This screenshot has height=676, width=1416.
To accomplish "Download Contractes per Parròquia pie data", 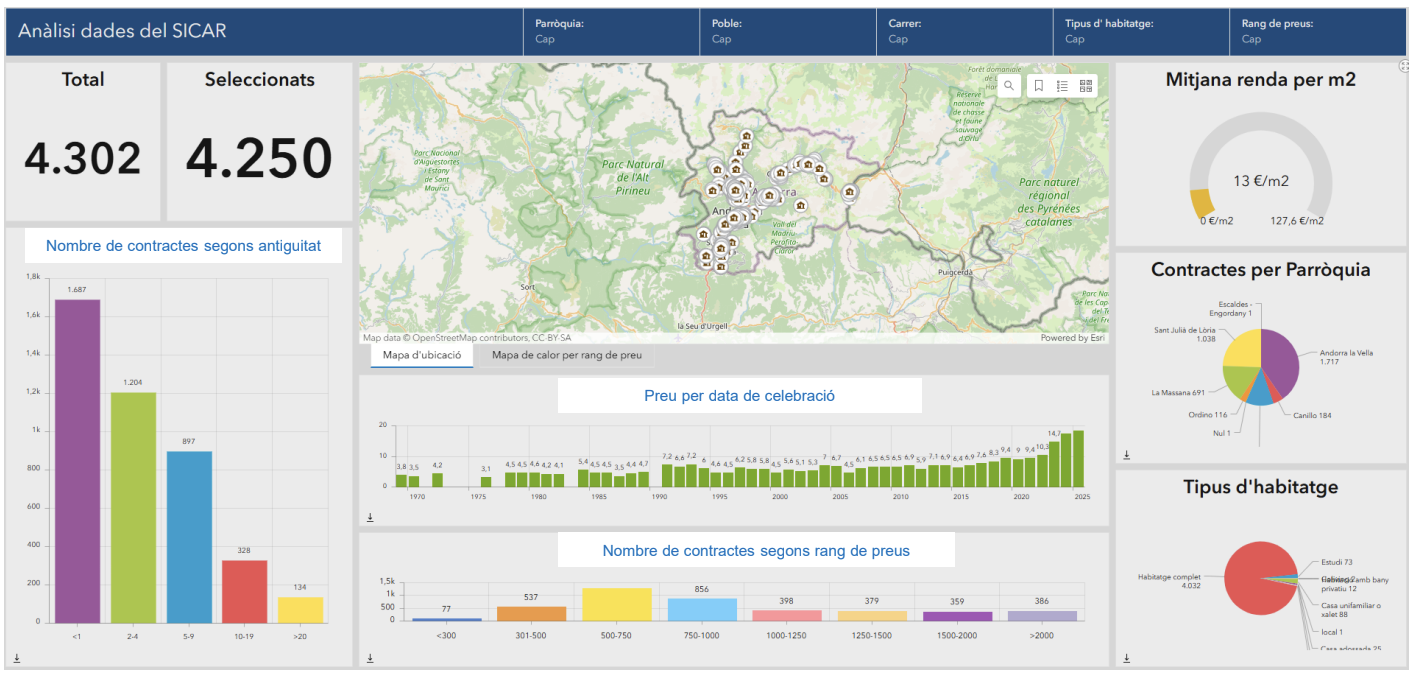I will pos(1126,455).
